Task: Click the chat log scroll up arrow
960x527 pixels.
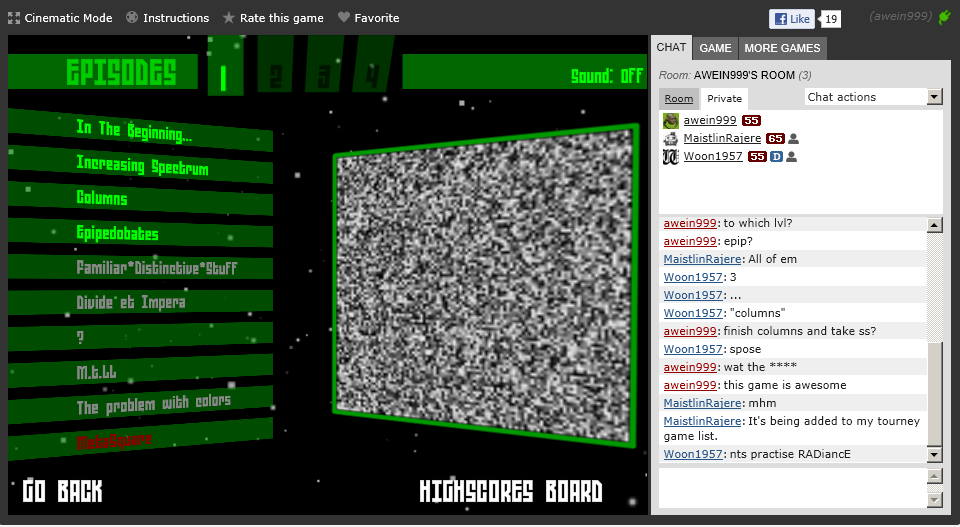Action: click(934, 225)
